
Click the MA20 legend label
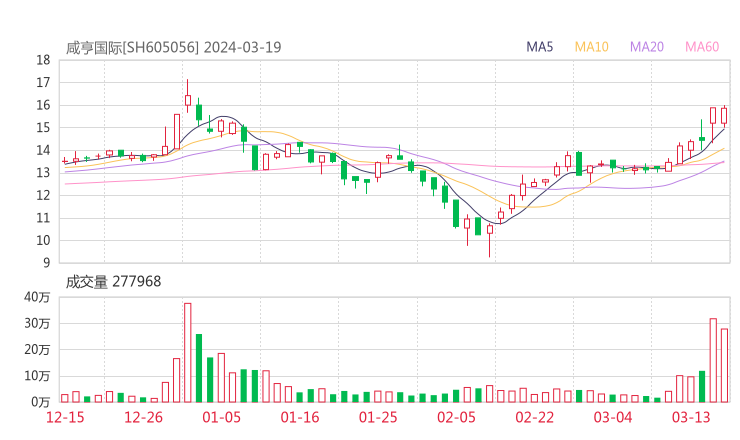[647, 47]
